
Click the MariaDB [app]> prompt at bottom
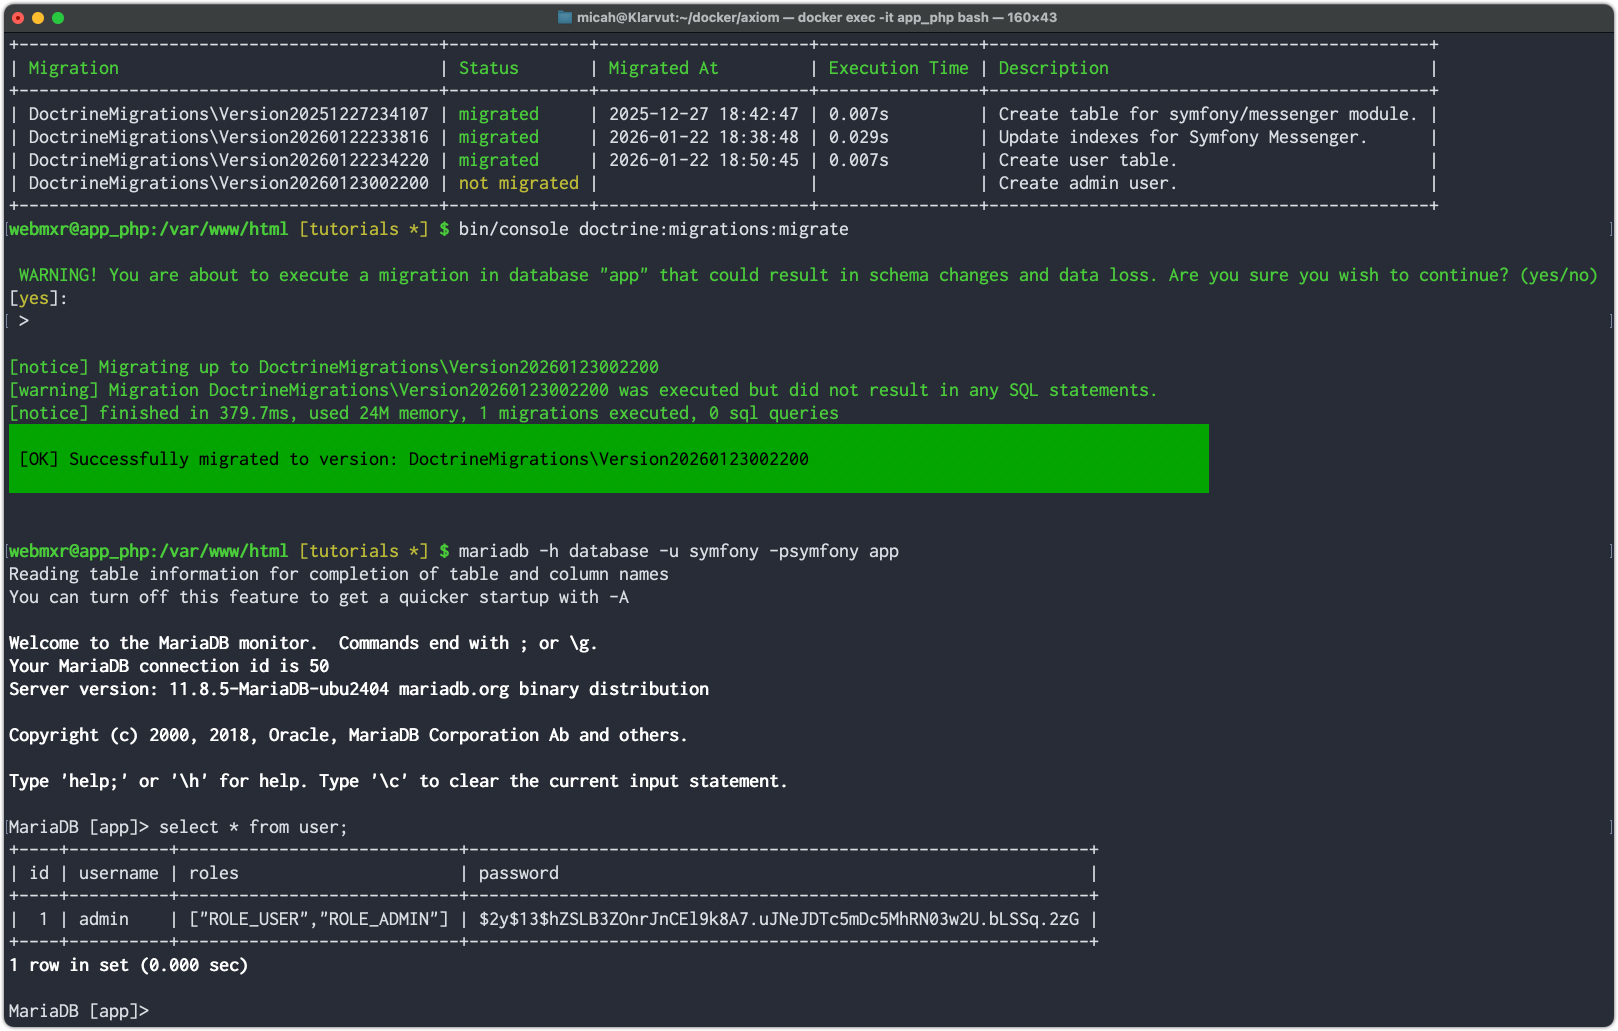[x=78, y=1010]
